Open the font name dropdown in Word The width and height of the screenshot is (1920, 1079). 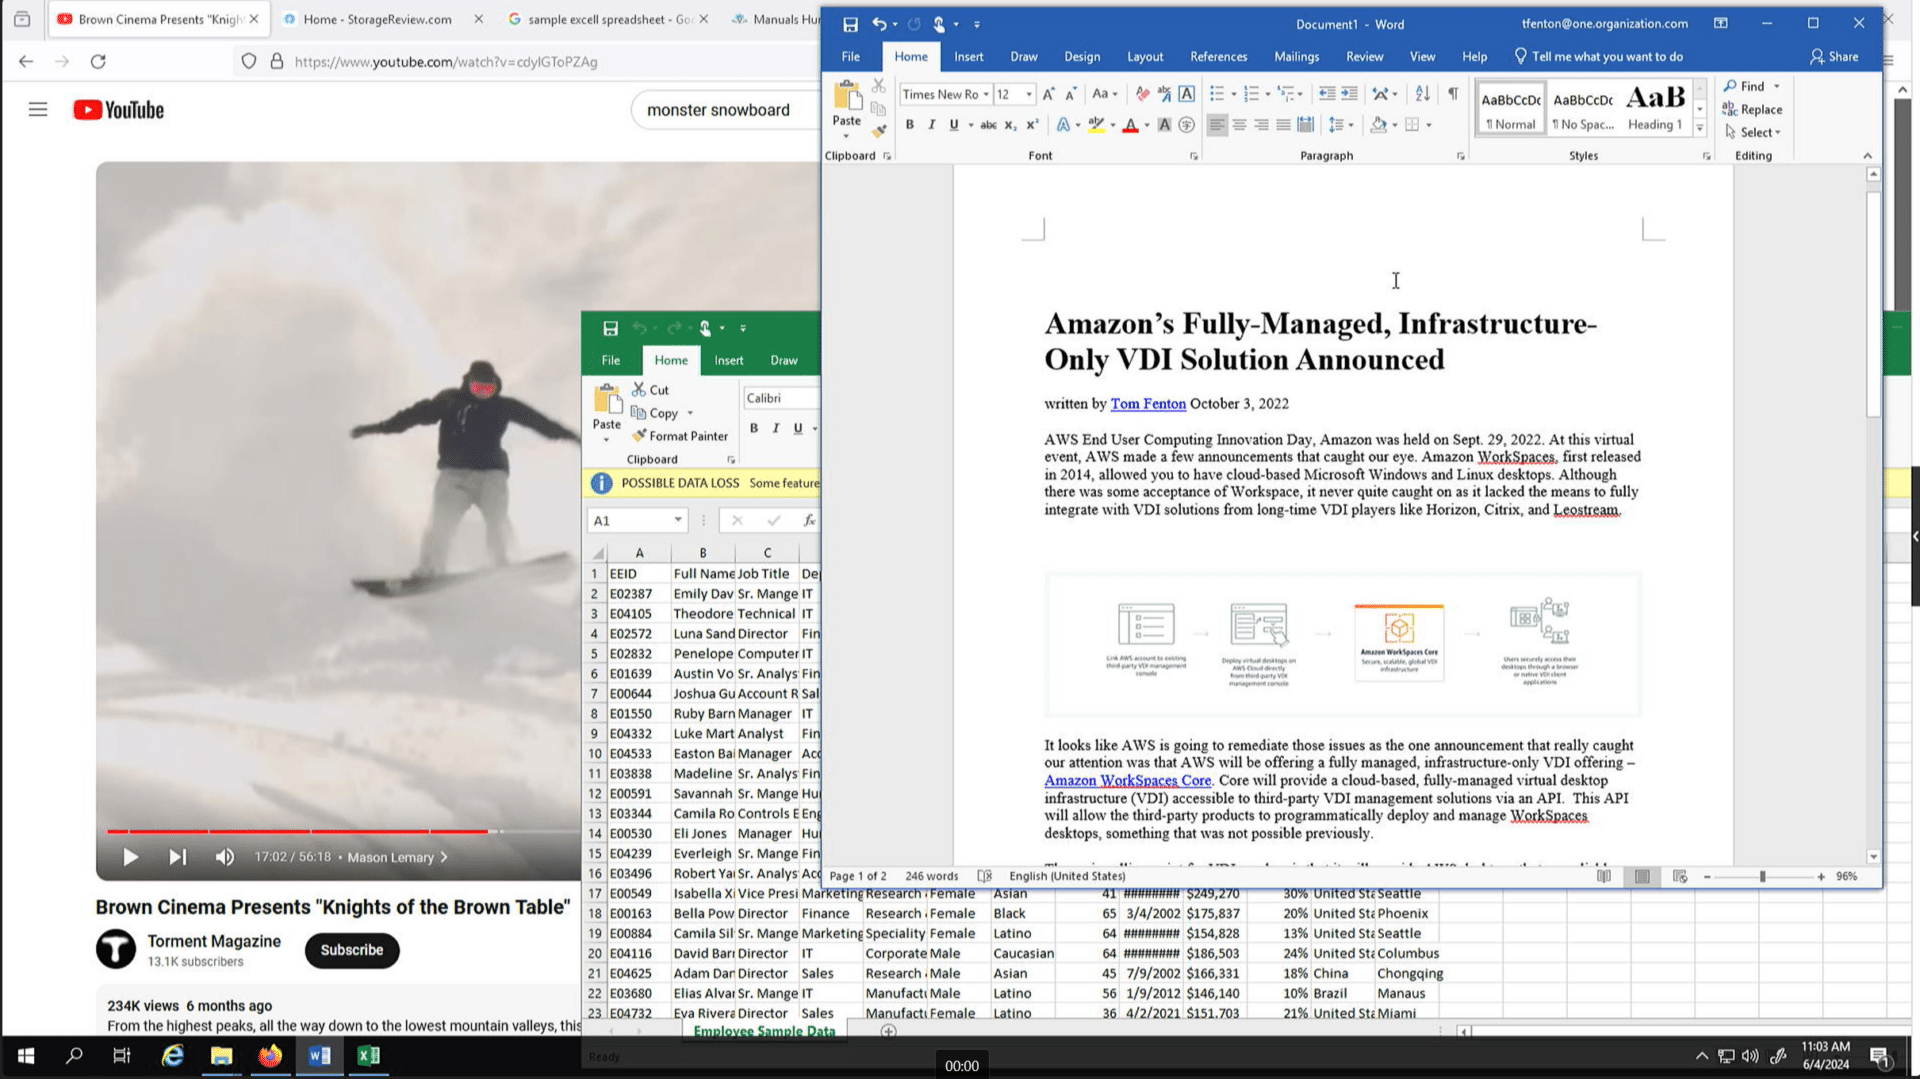coord(986,94)
